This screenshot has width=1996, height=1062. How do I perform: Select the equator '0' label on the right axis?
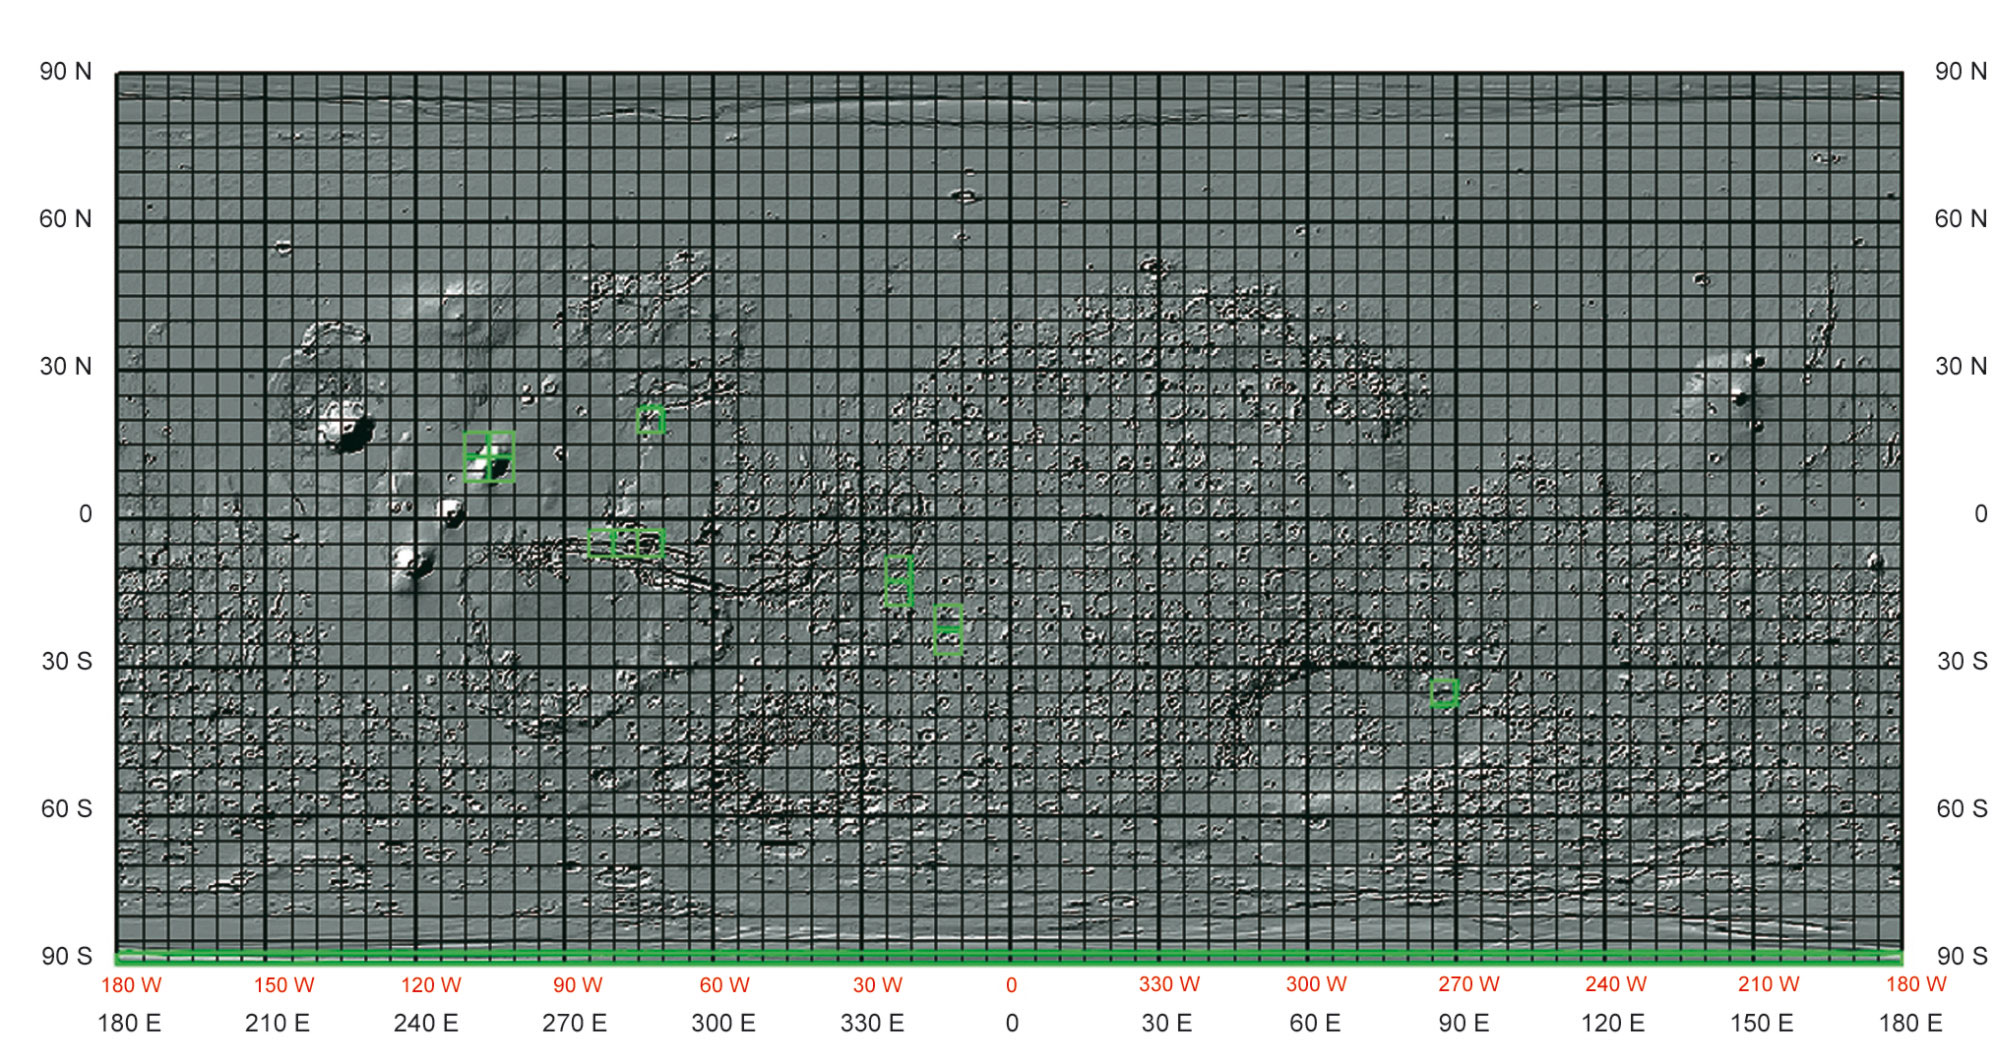click(1980, 514)
